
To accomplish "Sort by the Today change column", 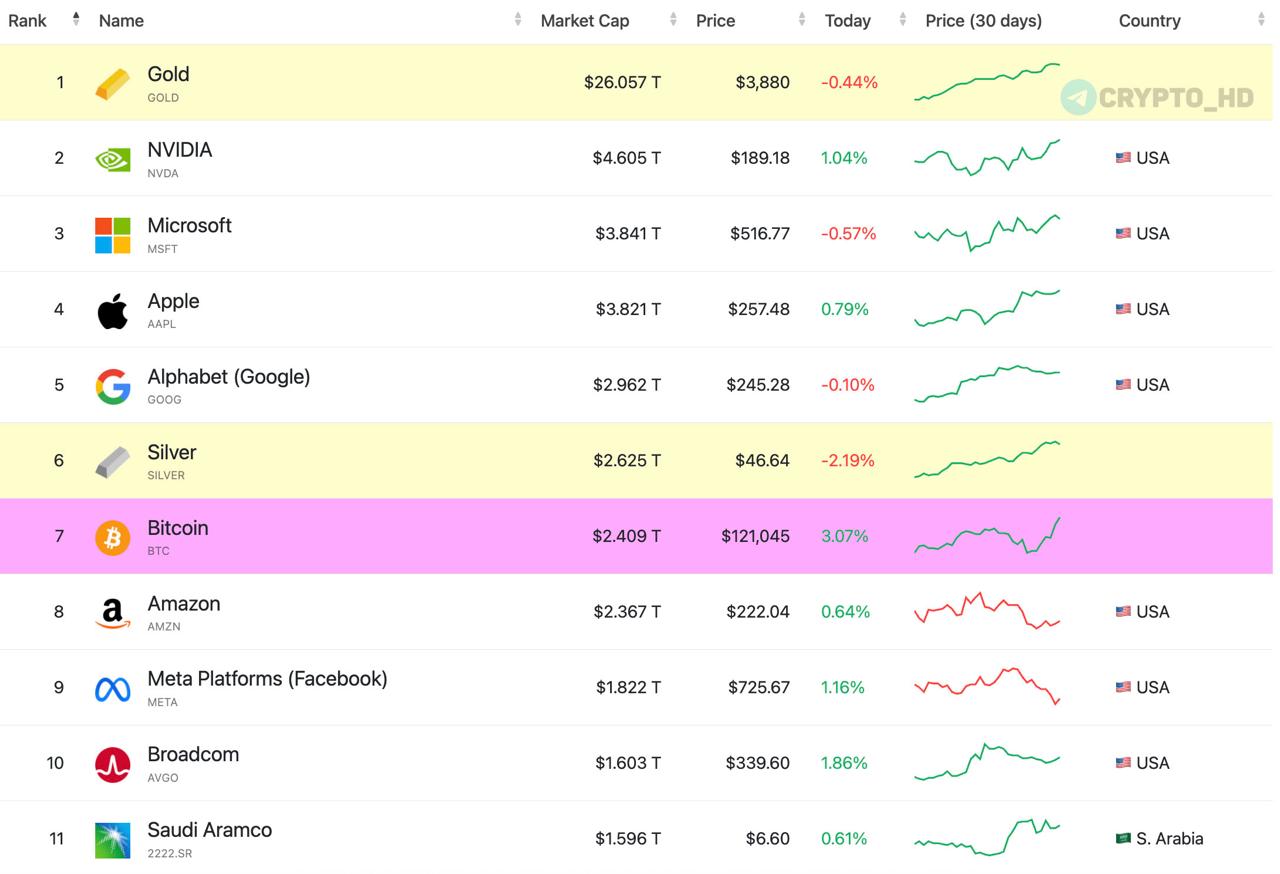I will pos(848,20).
